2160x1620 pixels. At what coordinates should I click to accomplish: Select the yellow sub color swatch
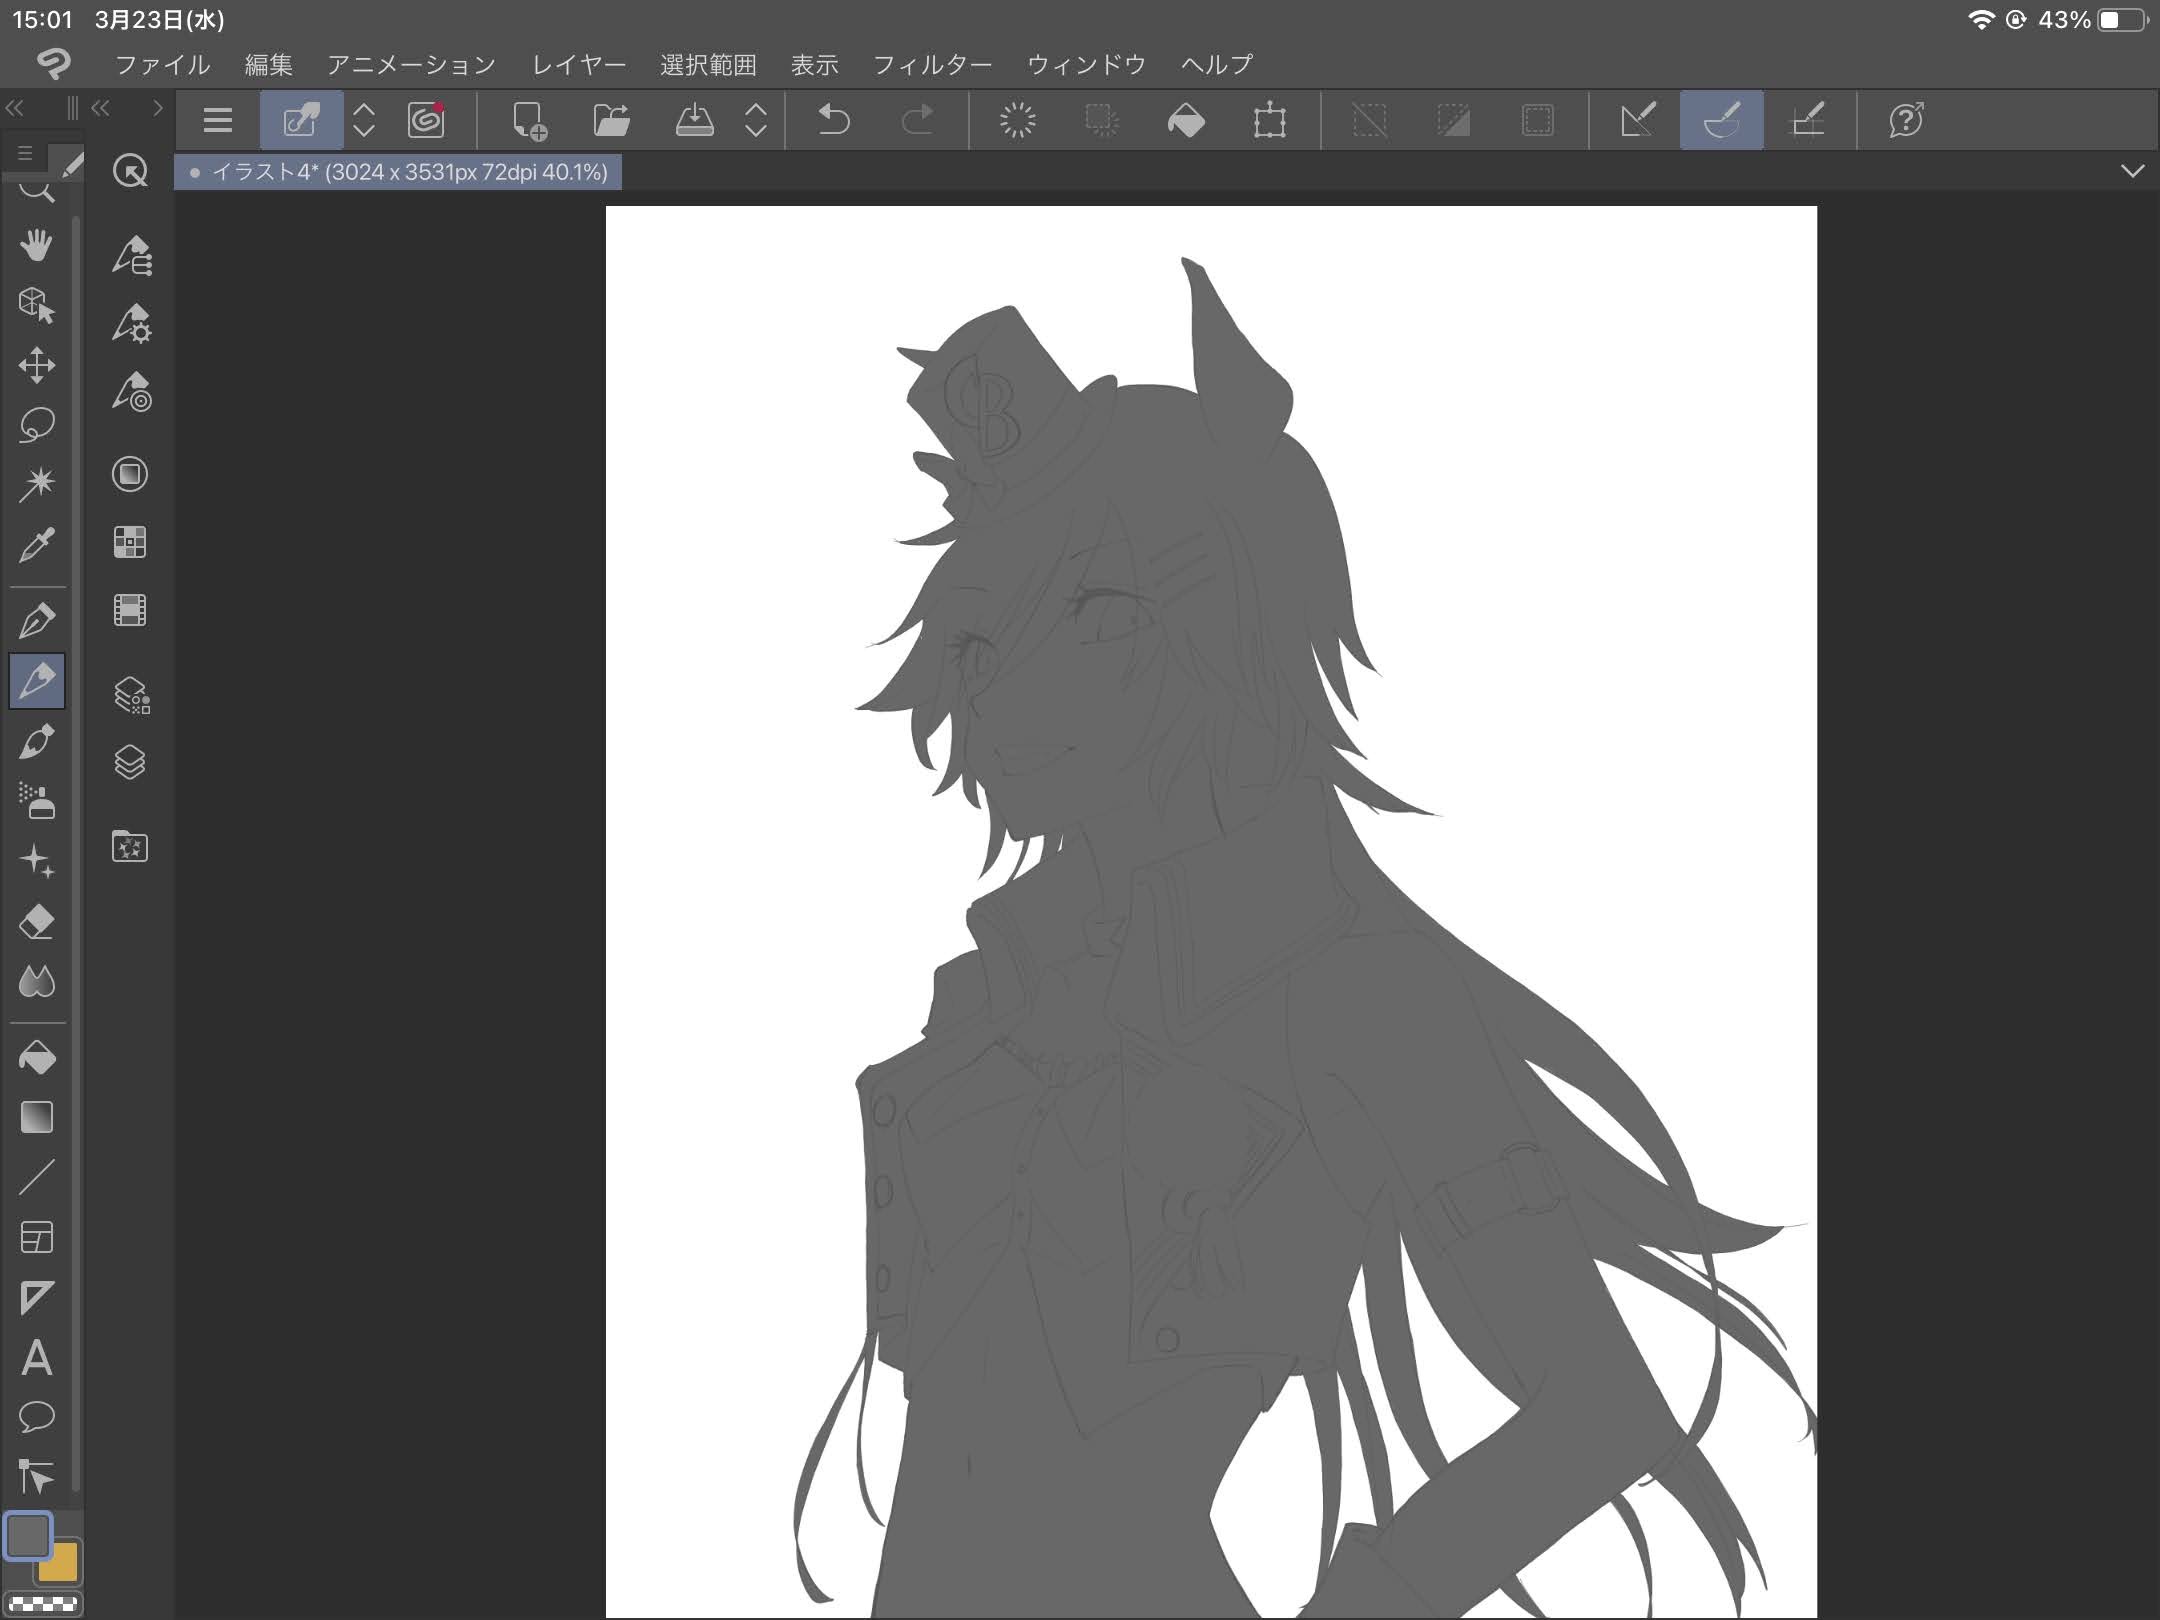pos(62,1567)
